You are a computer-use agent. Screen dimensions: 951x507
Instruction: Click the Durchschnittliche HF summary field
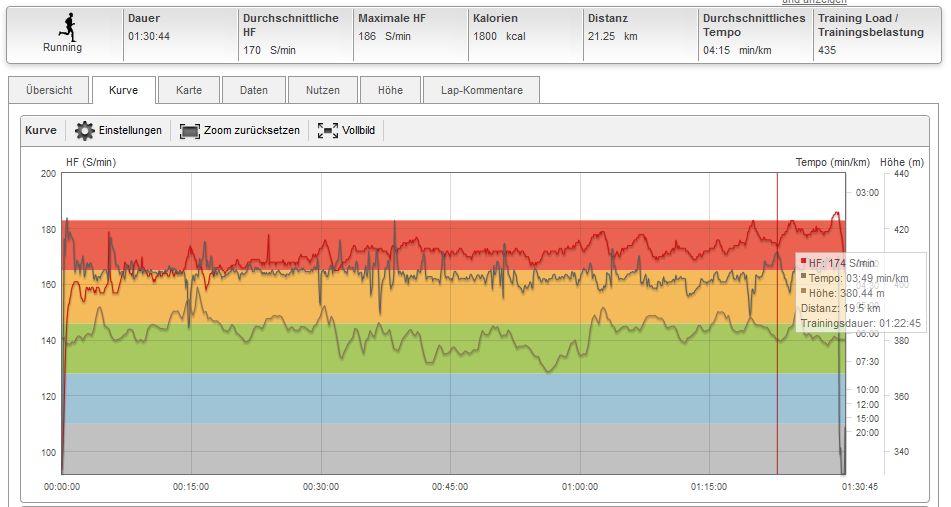(292, 34)
